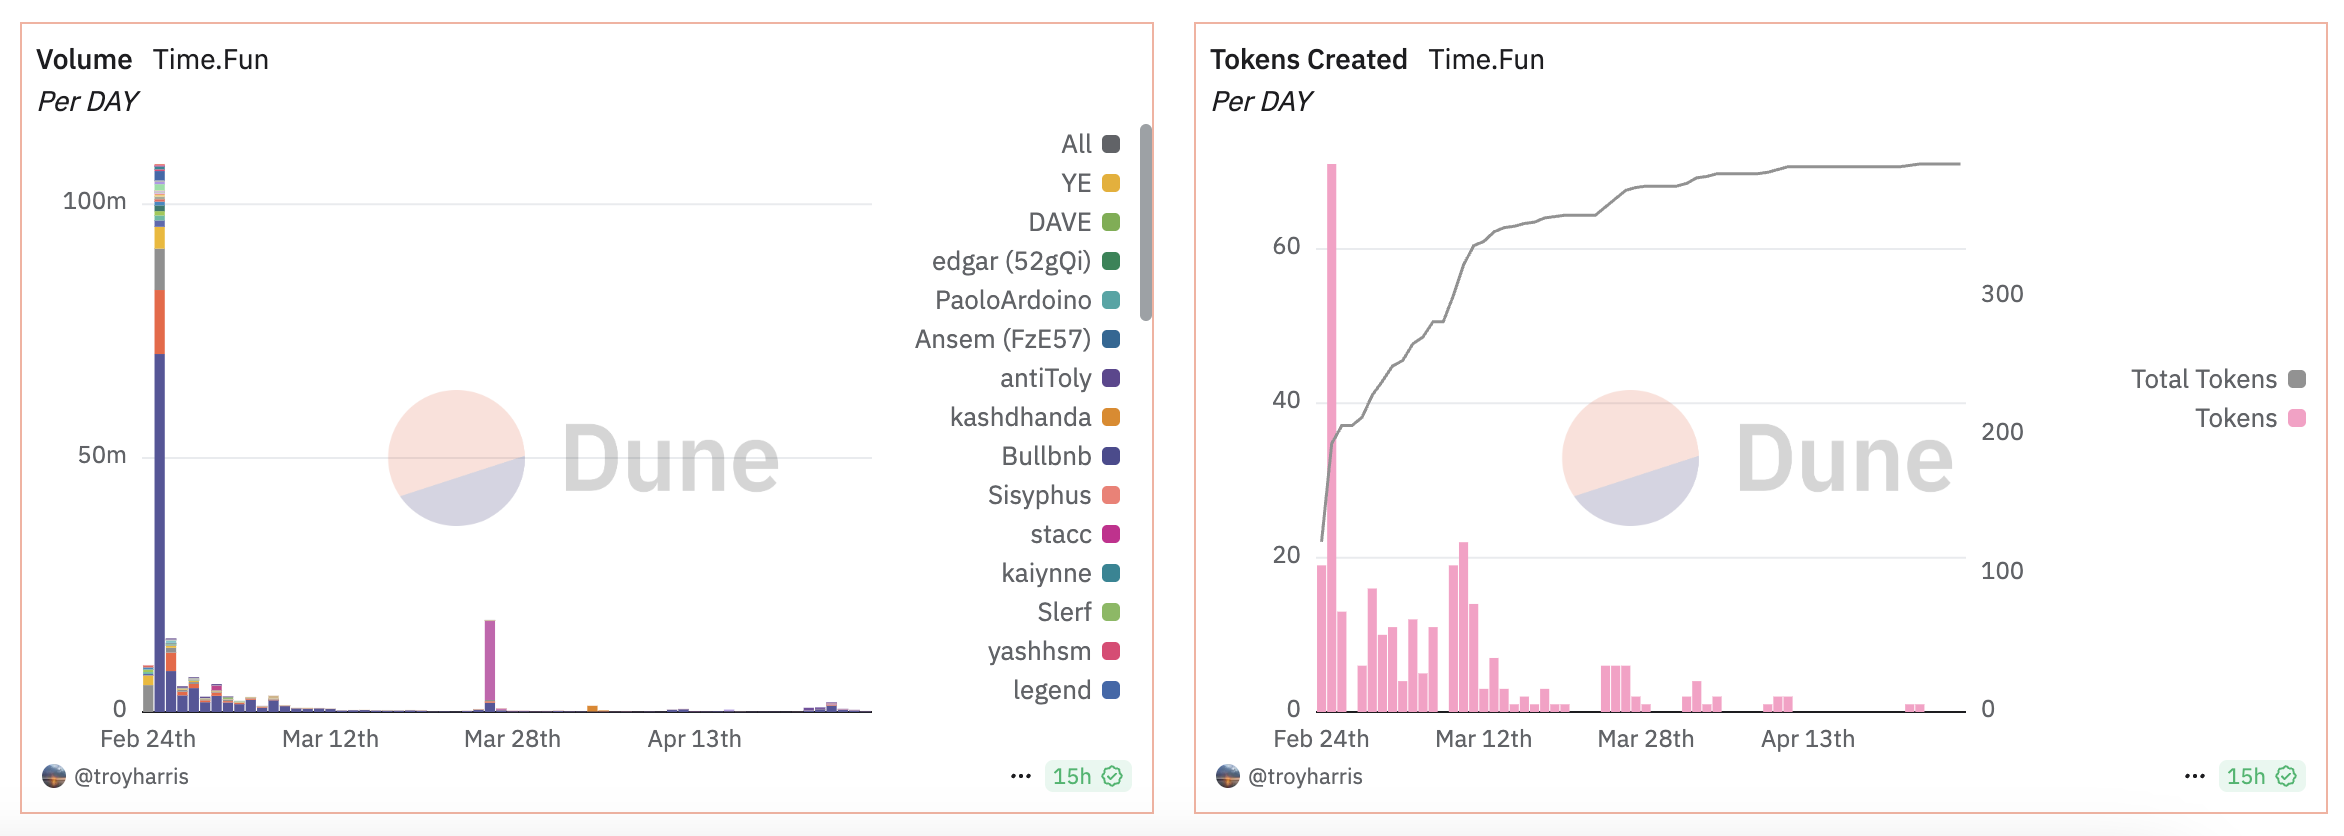Toggle the YE series in legend
2344x836 pixels.
click(x=1077, y=183)
